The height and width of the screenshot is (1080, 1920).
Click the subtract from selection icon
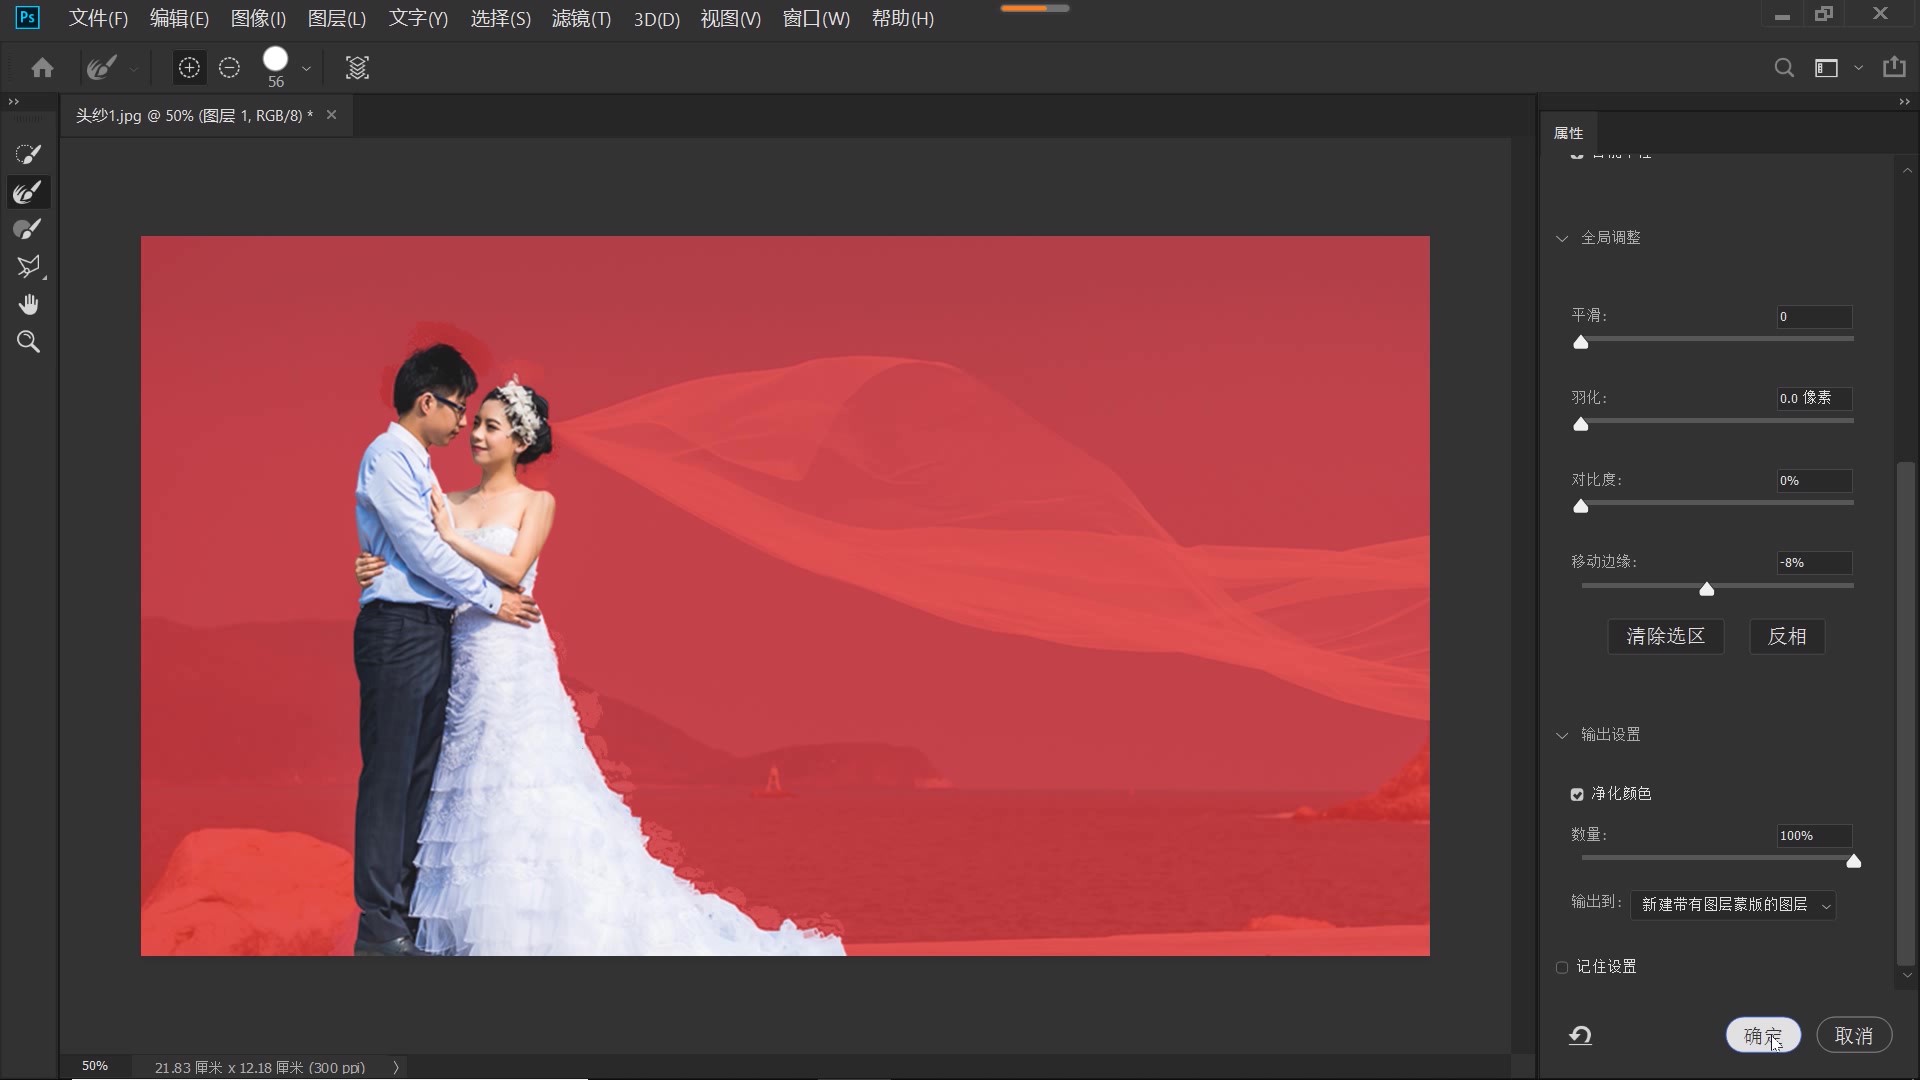pos(229,68)
